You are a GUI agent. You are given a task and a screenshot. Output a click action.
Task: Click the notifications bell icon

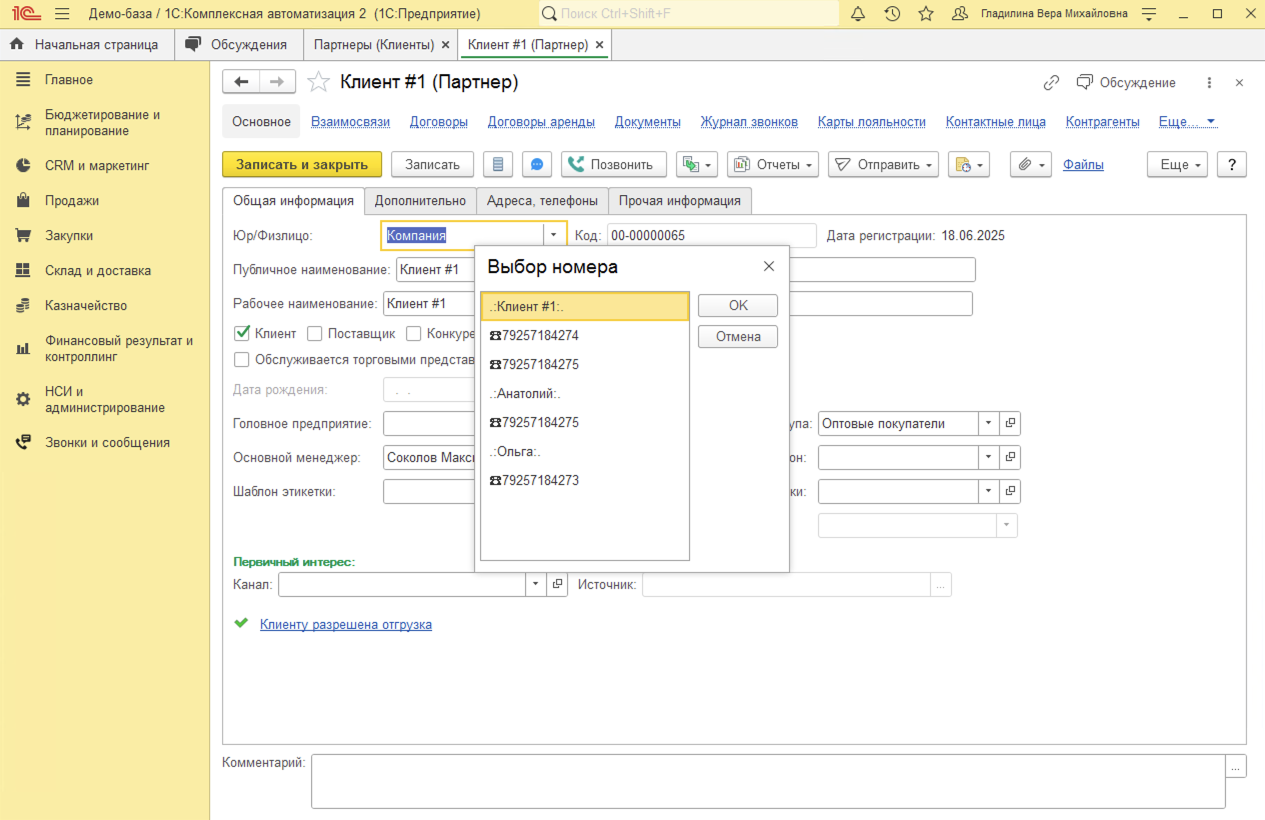pyautogui.click(x=858, y=14)
